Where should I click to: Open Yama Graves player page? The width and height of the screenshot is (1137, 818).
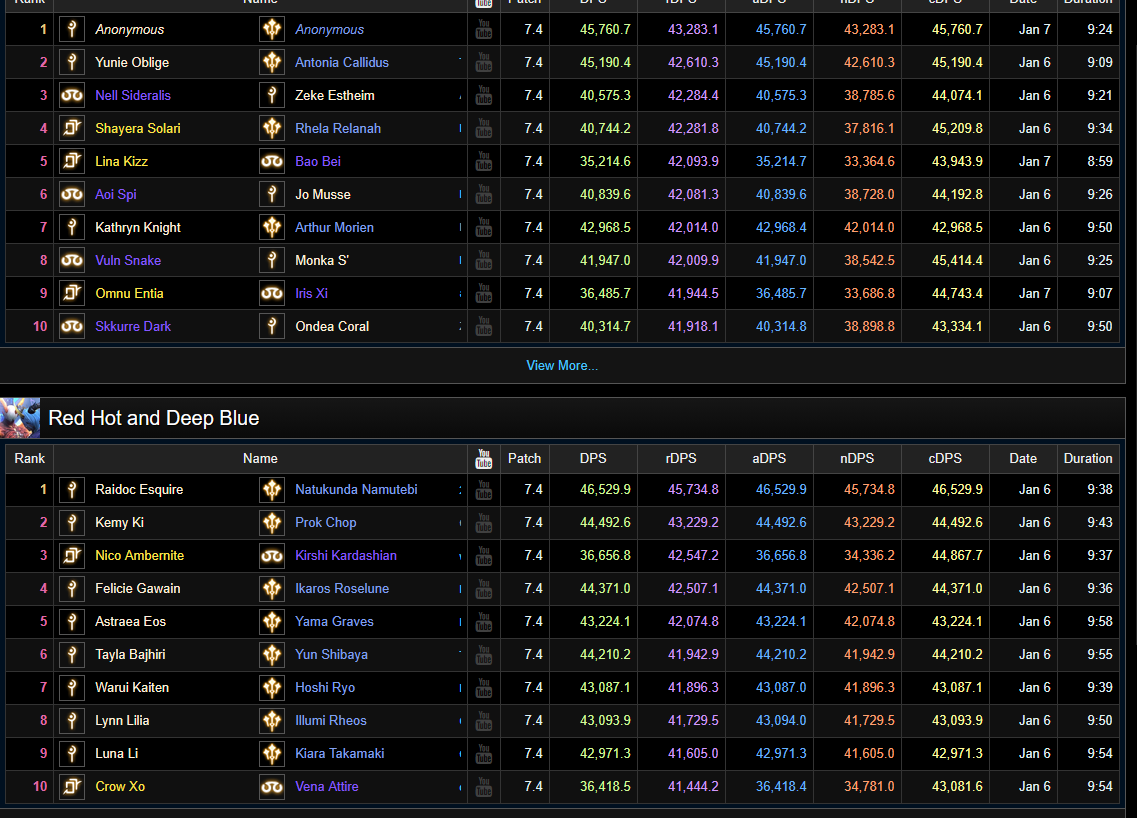click(x=334, y=621)
